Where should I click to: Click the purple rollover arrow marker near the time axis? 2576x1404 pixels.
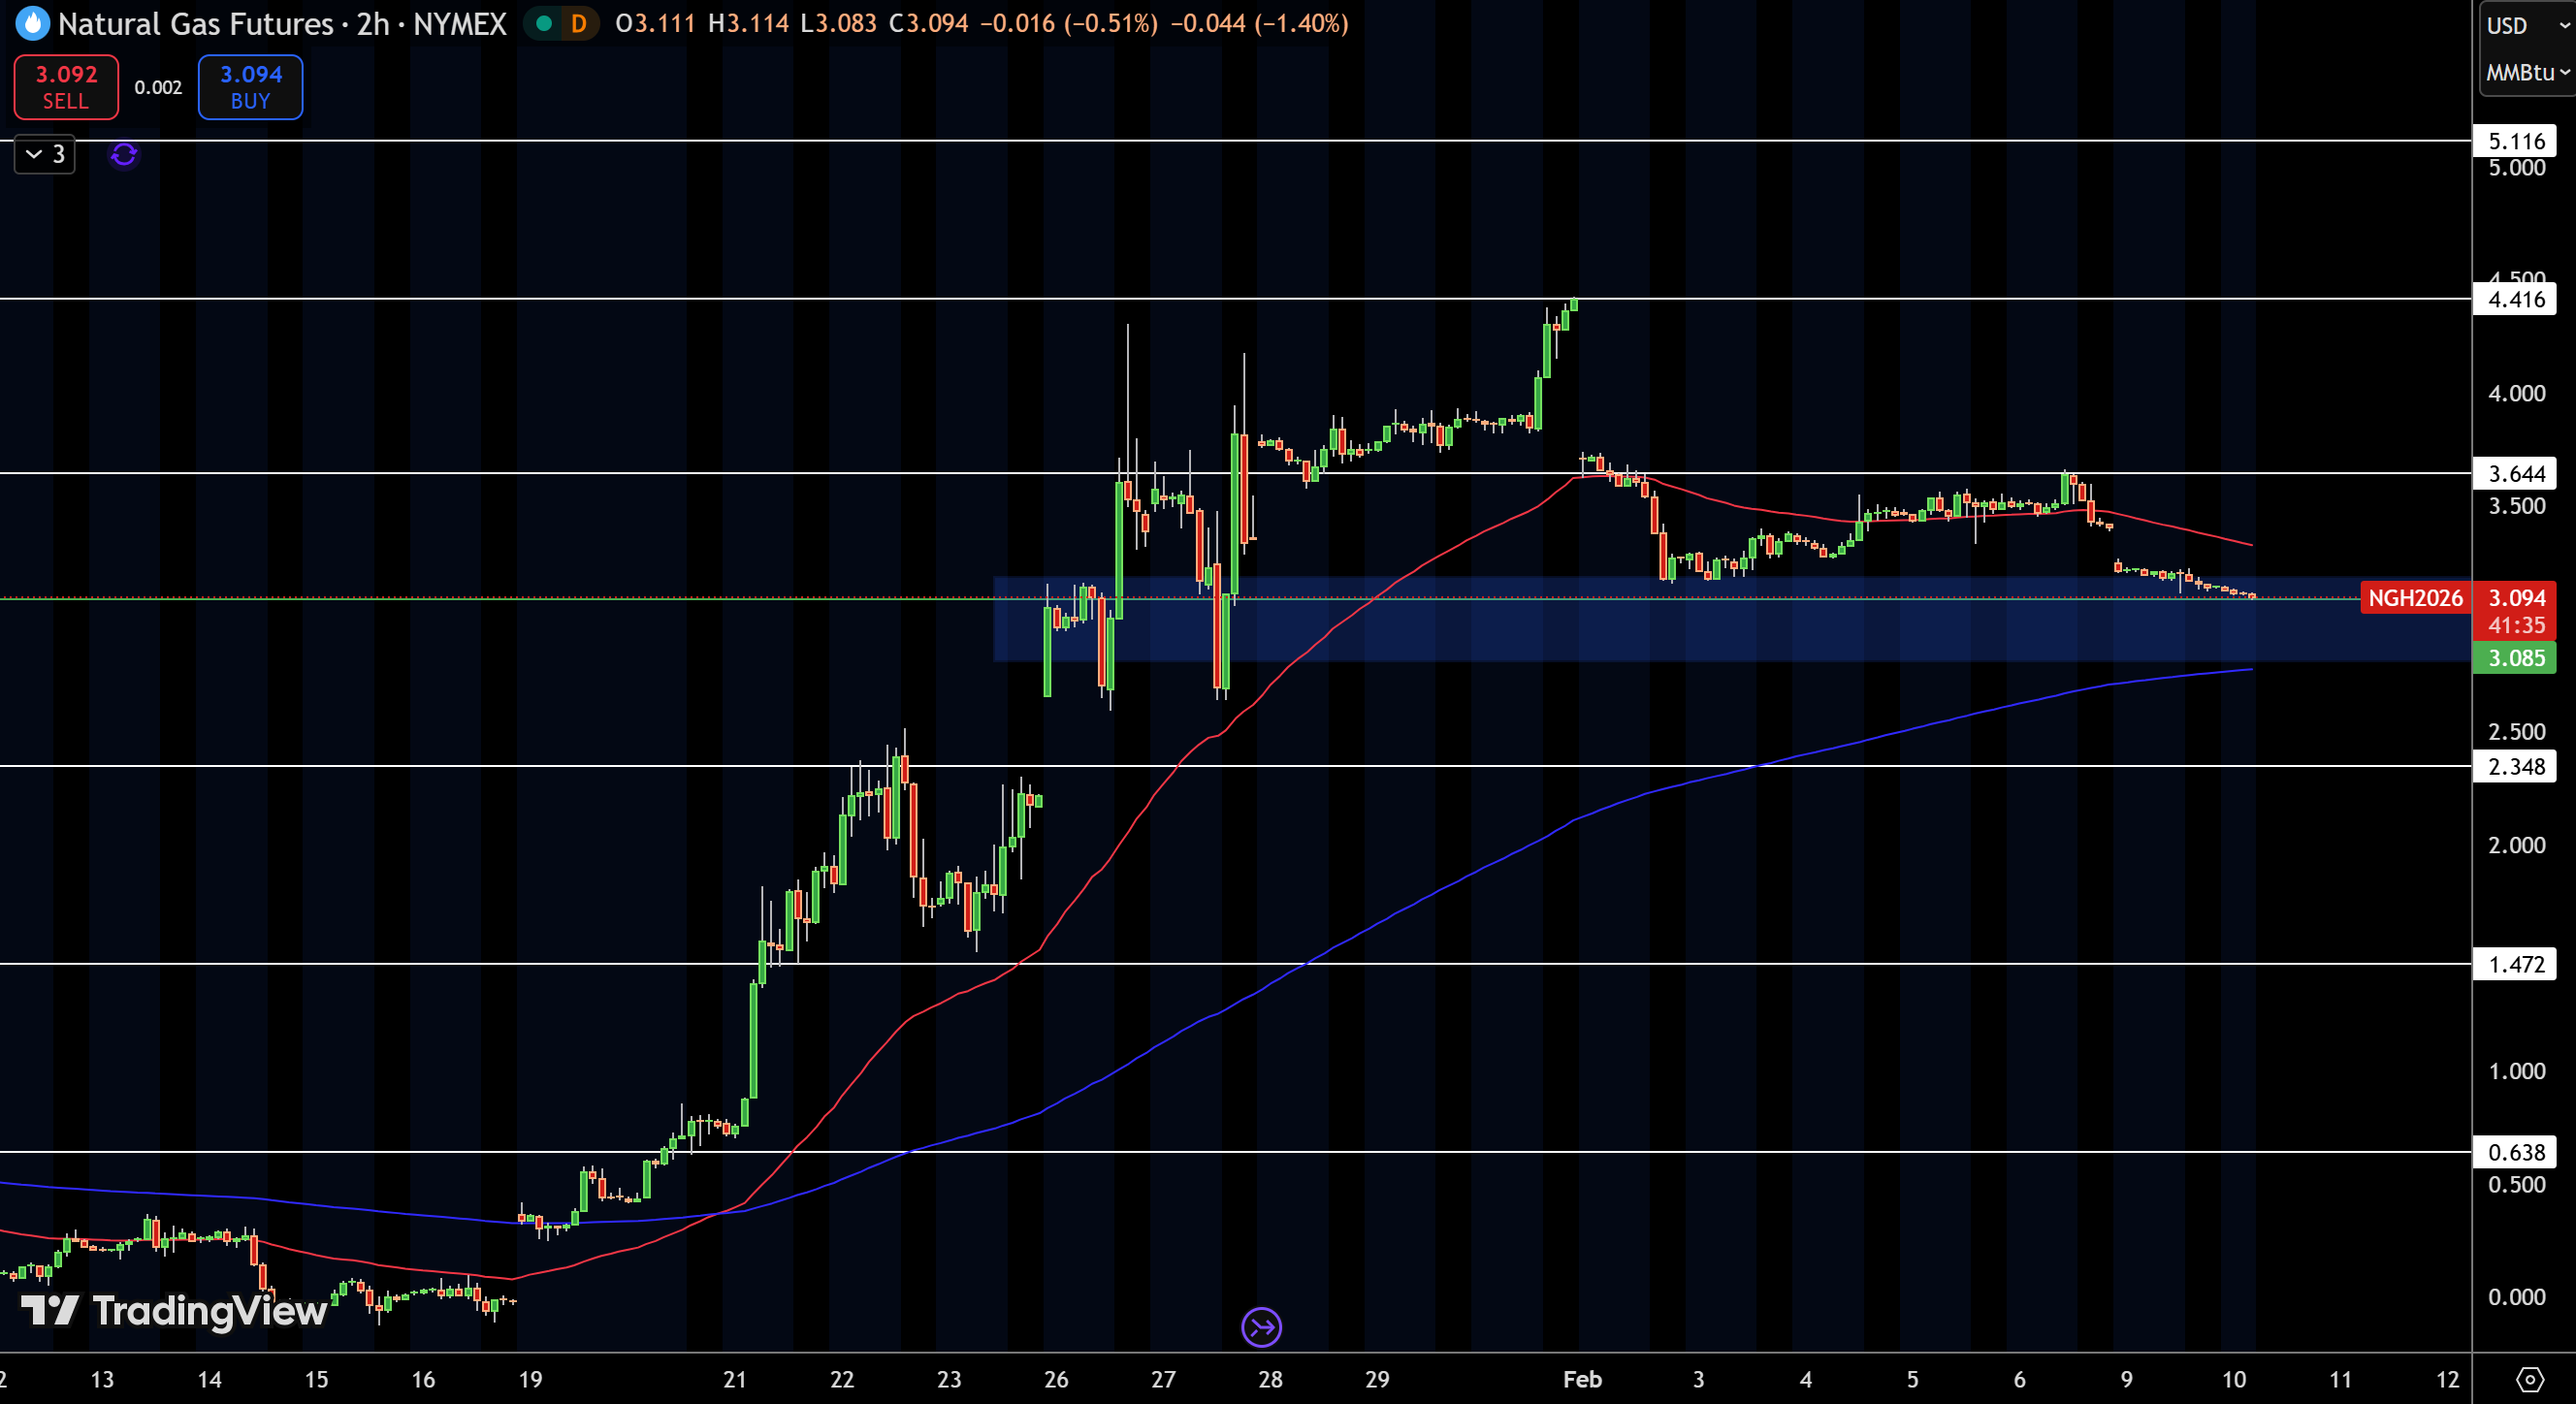coord(1261,1327)
